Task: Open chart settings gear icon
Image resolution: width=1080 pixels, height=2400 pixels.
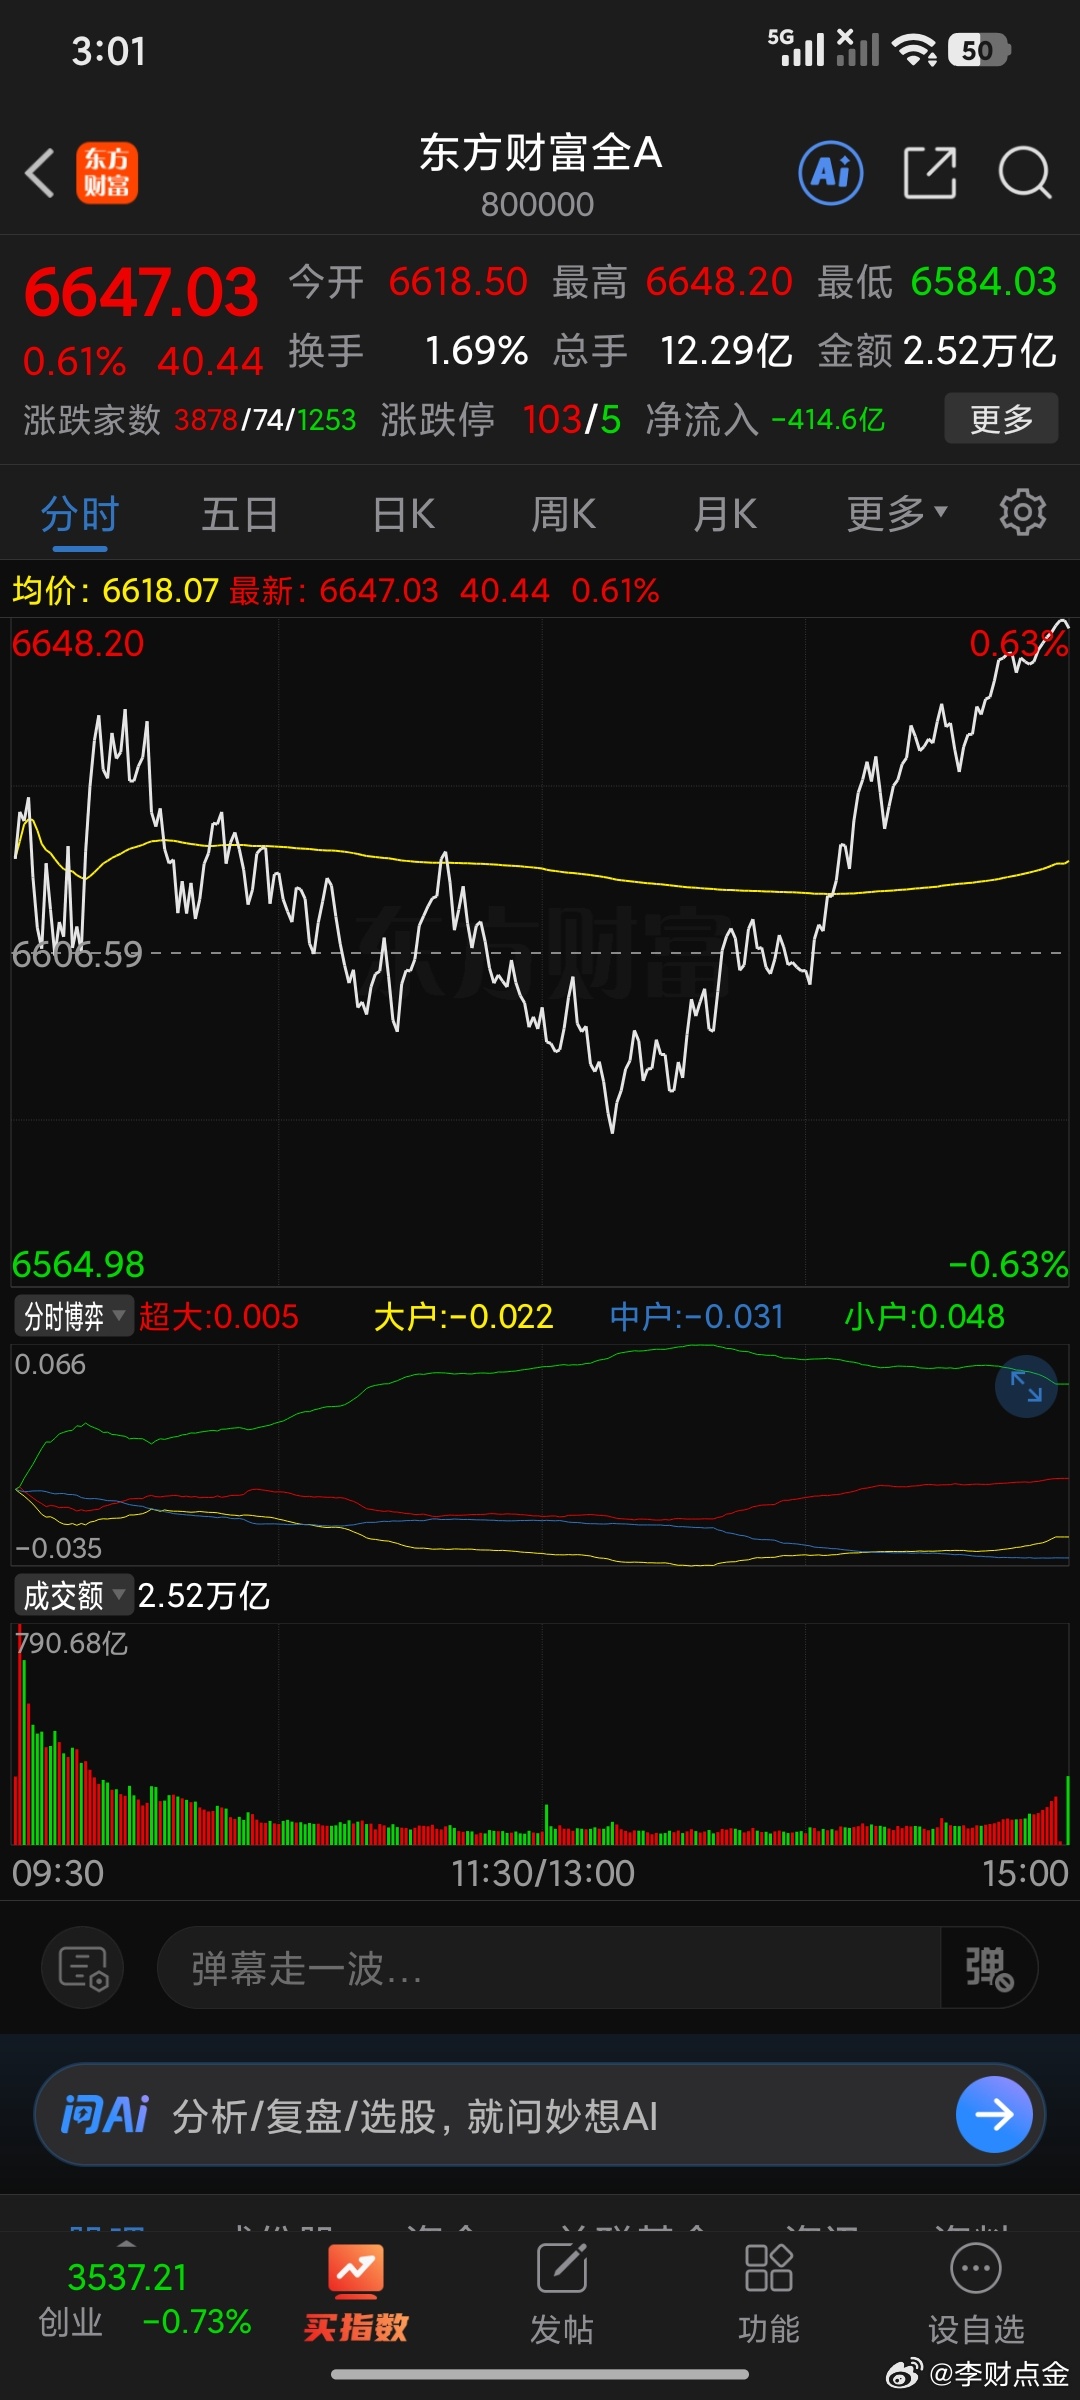Action: pyautogui.click(x=1023, y=513)
